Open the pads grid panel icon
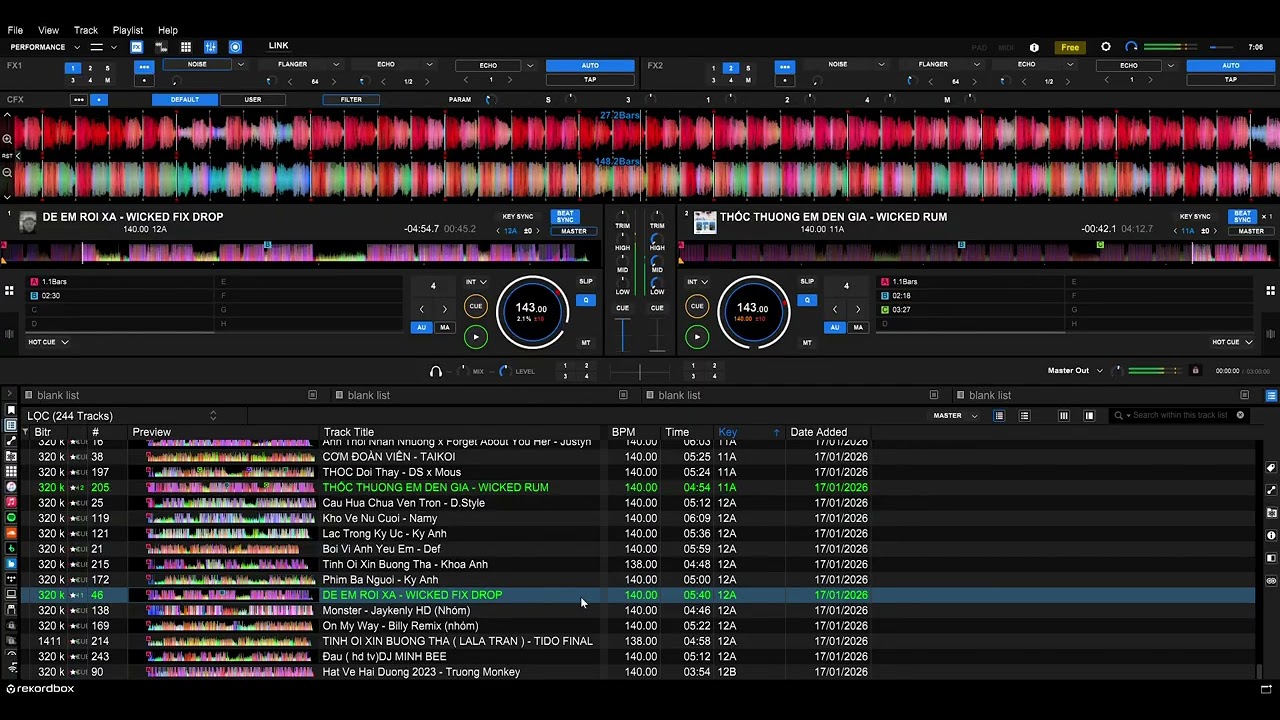 point(186,47)
